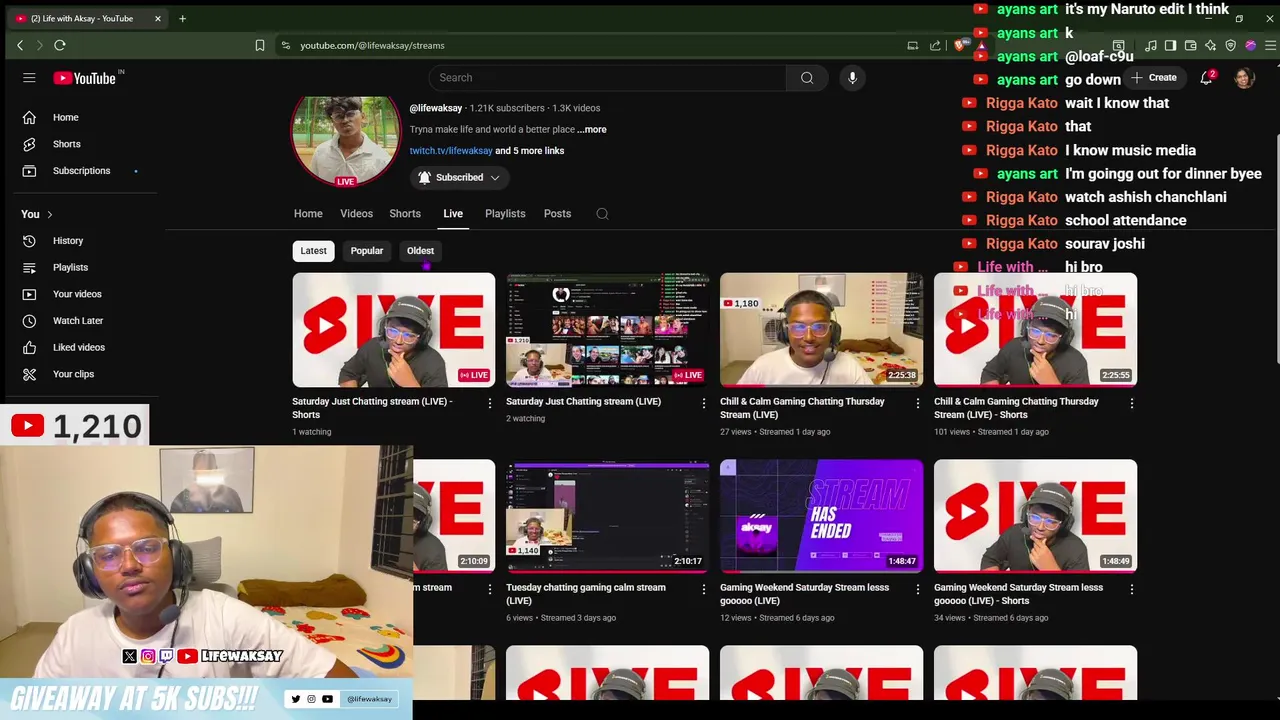Screen dimensions: 1280x720
Task: Open Watch Later list
Action: pyautogui.click(x=78, y=321)
